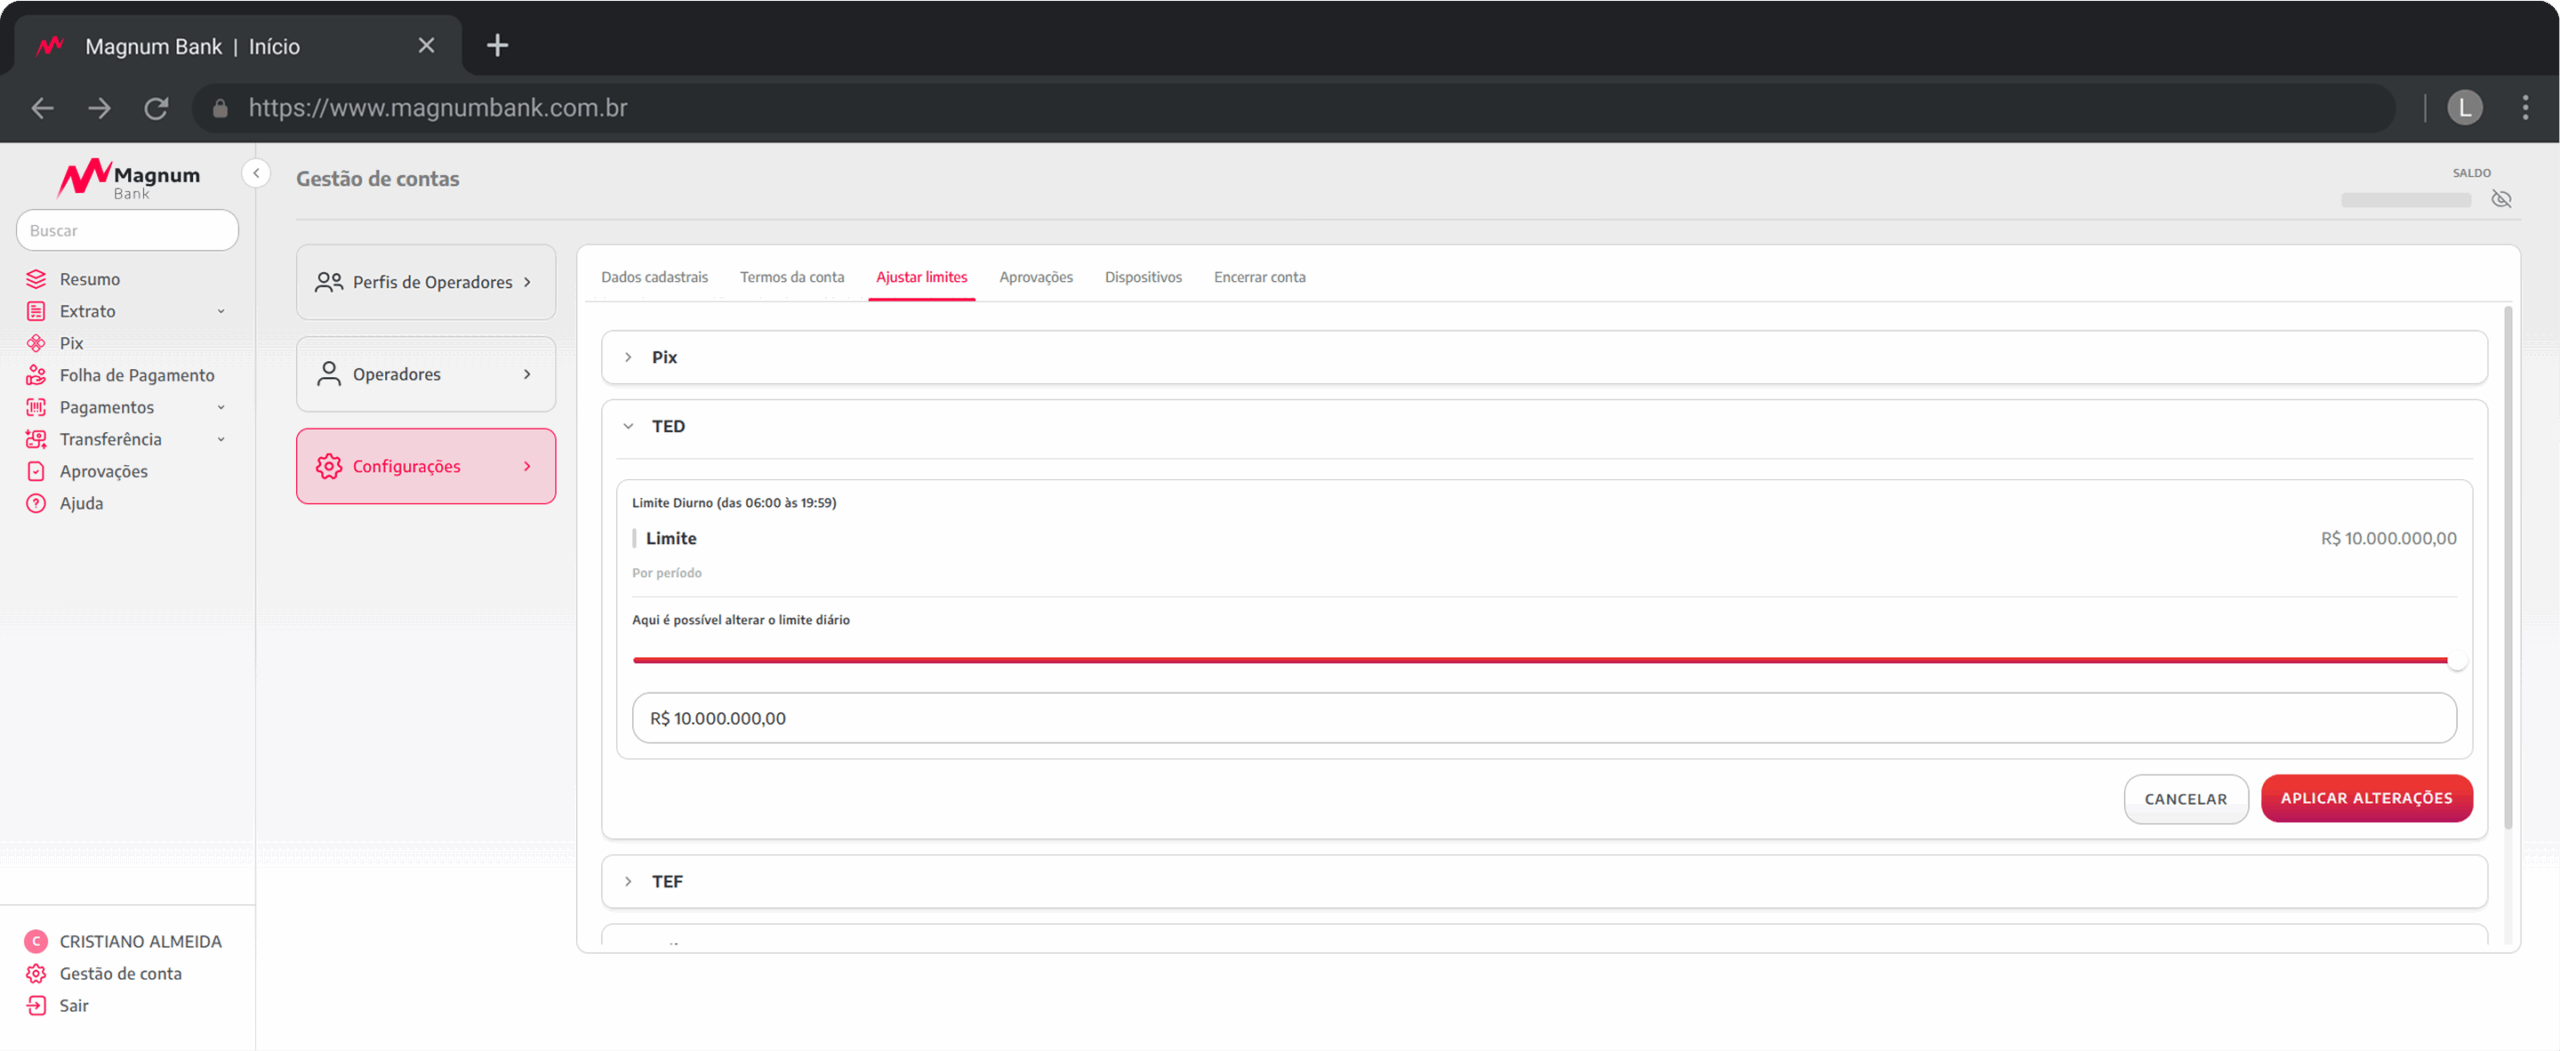Image resolution: width=2560 pixels, height=1051 pixels.
Task: Reload the page with browser refresh
Action: [156, 108]
